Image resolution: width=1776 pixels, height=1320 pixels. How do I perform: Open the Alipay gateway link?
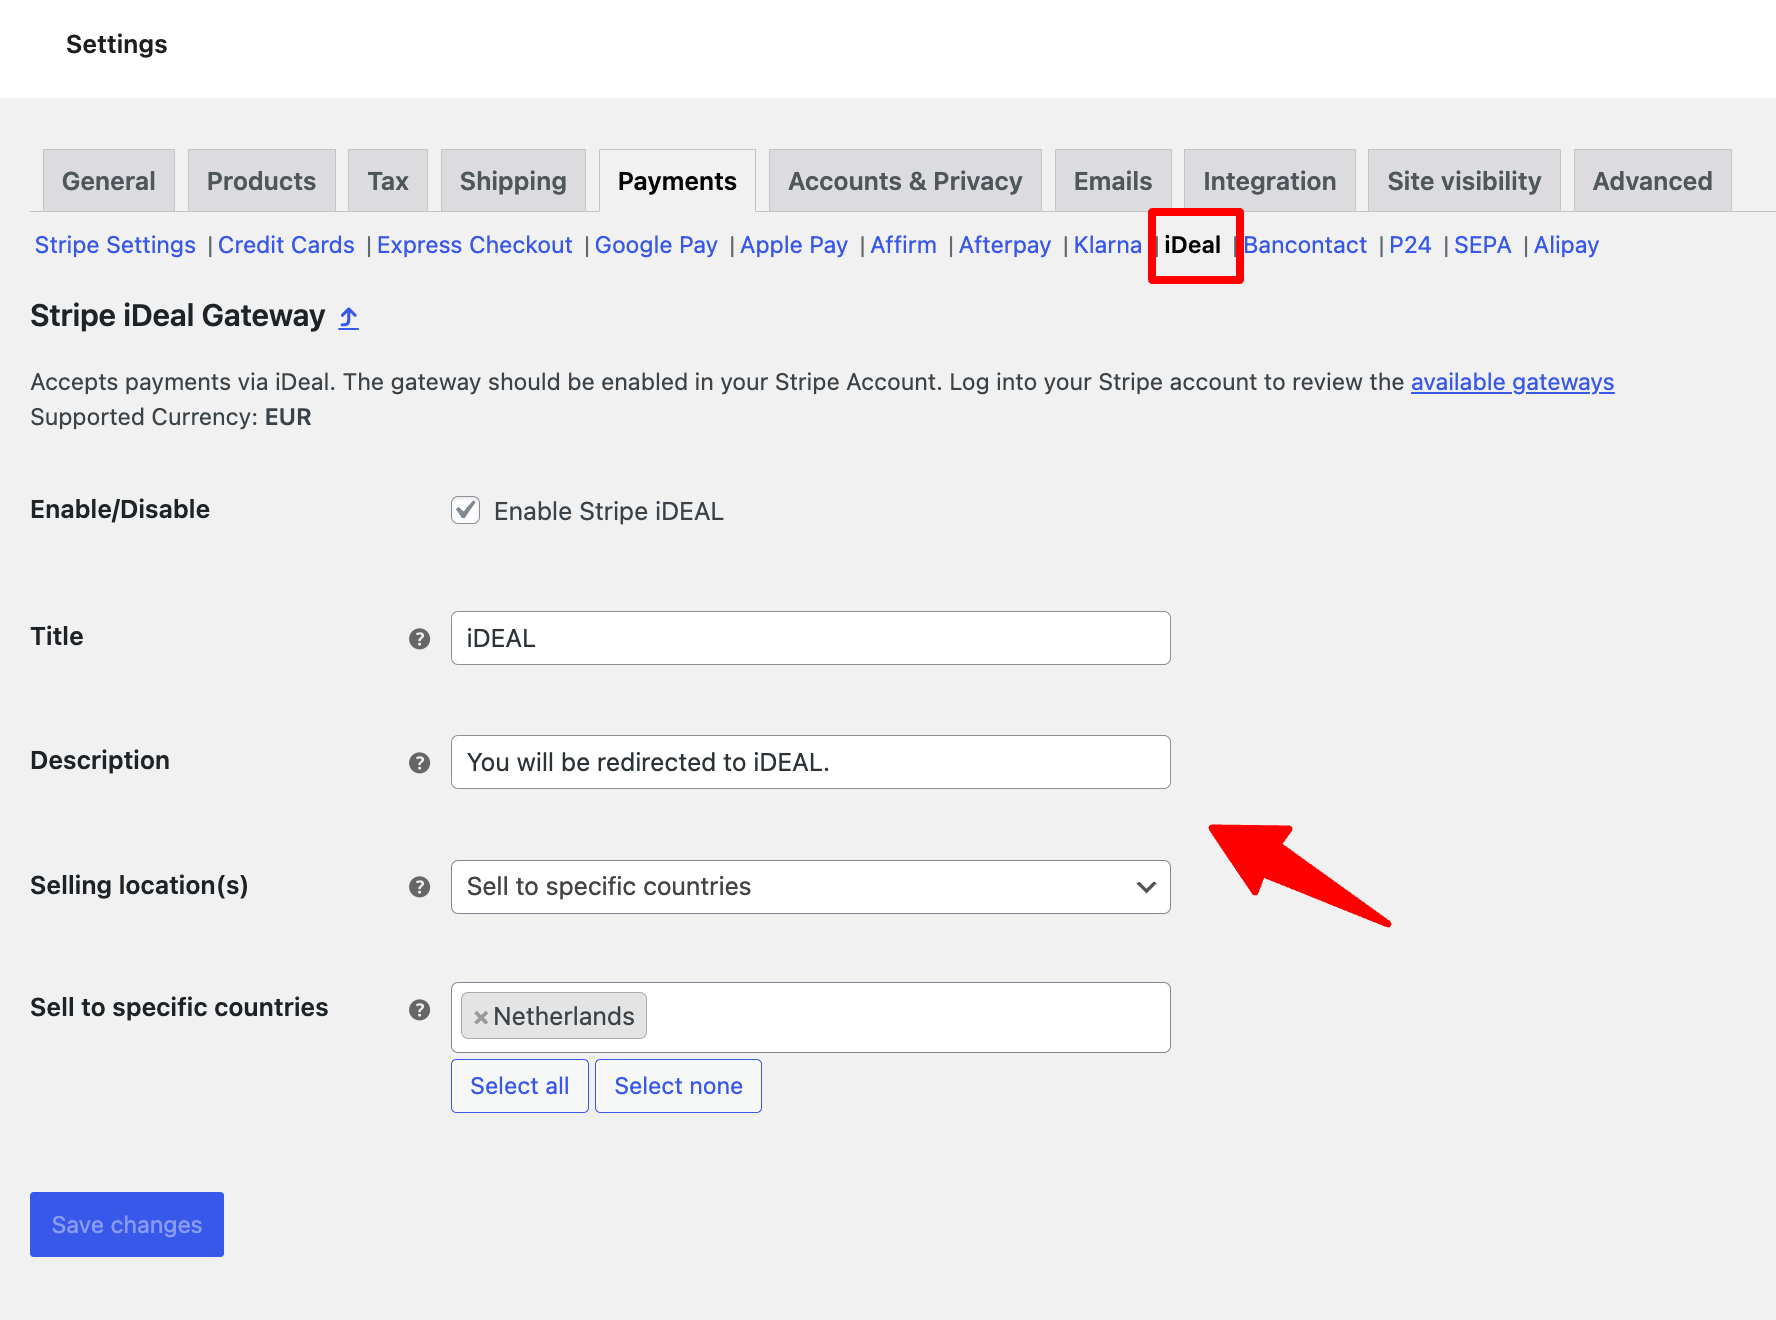[1566, 245]
